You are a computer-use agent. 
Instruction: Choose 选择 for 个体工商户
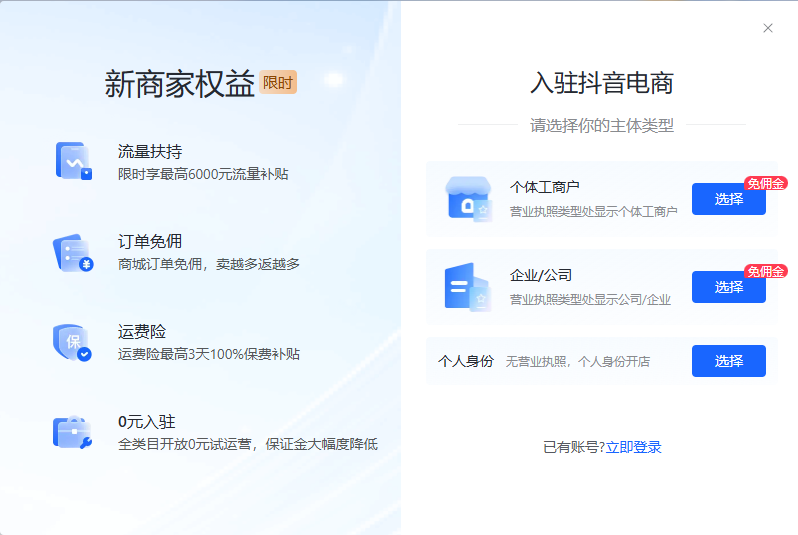pyautogui.click(x=728, y=199)
